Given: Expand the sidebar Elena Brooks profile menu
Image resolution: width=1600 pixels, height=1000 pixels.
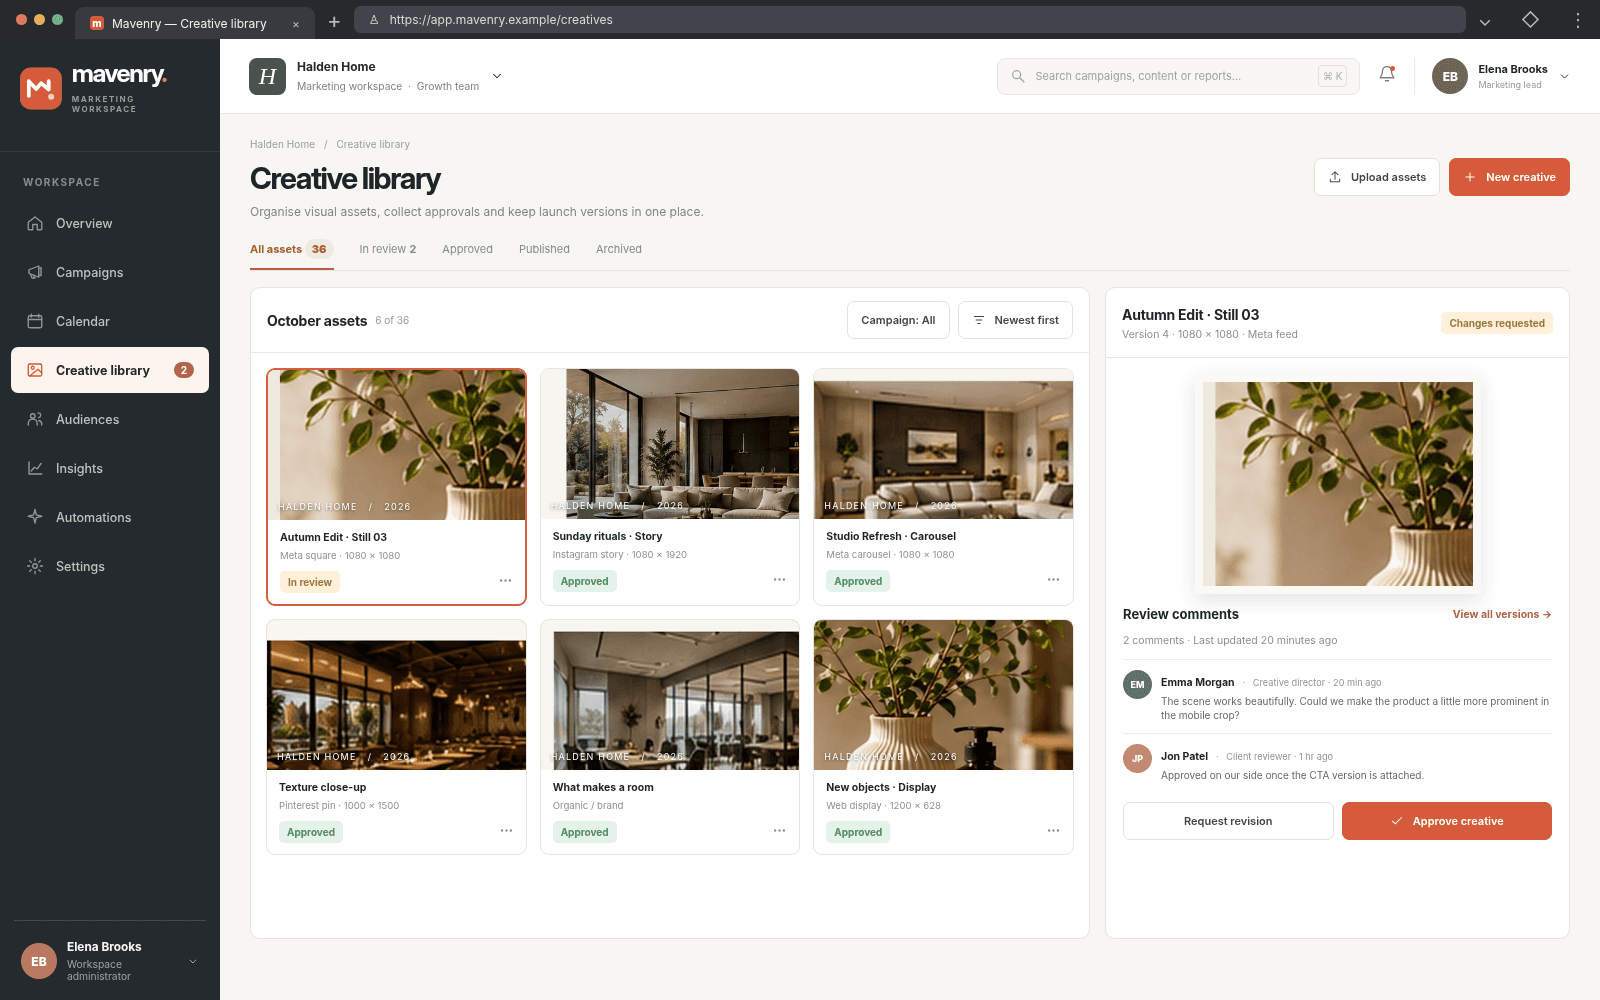Looking at the screenshot, I should coord(193,962).
